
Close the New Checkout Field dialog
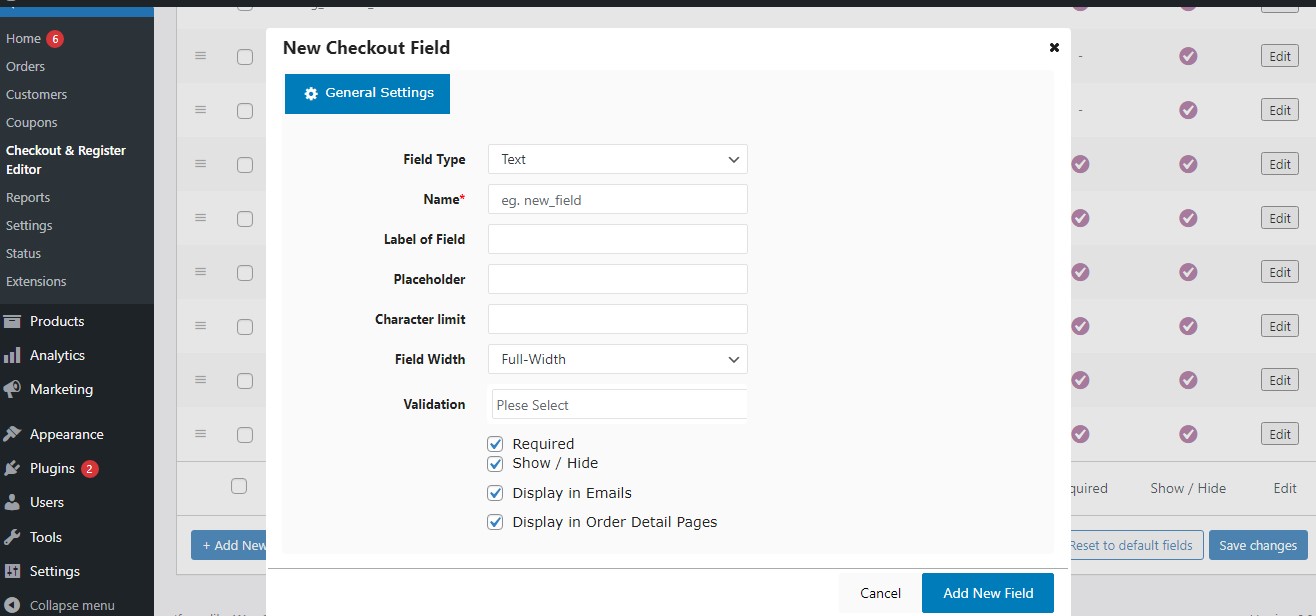tap(1054, 47)
